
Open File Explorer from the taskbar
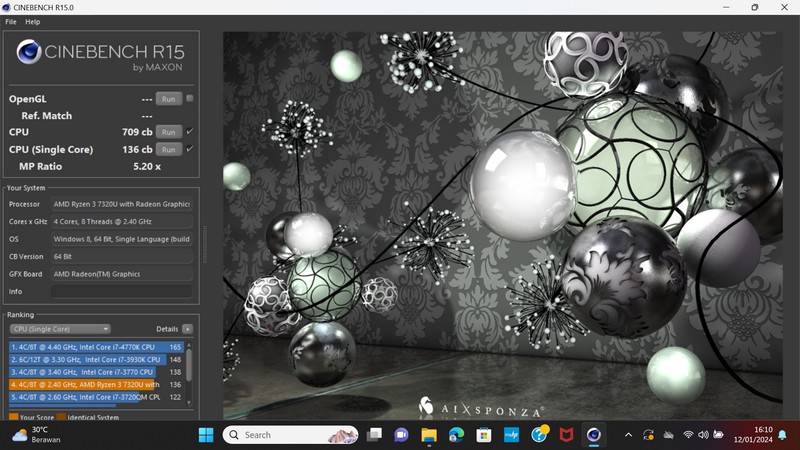(429, 435)
